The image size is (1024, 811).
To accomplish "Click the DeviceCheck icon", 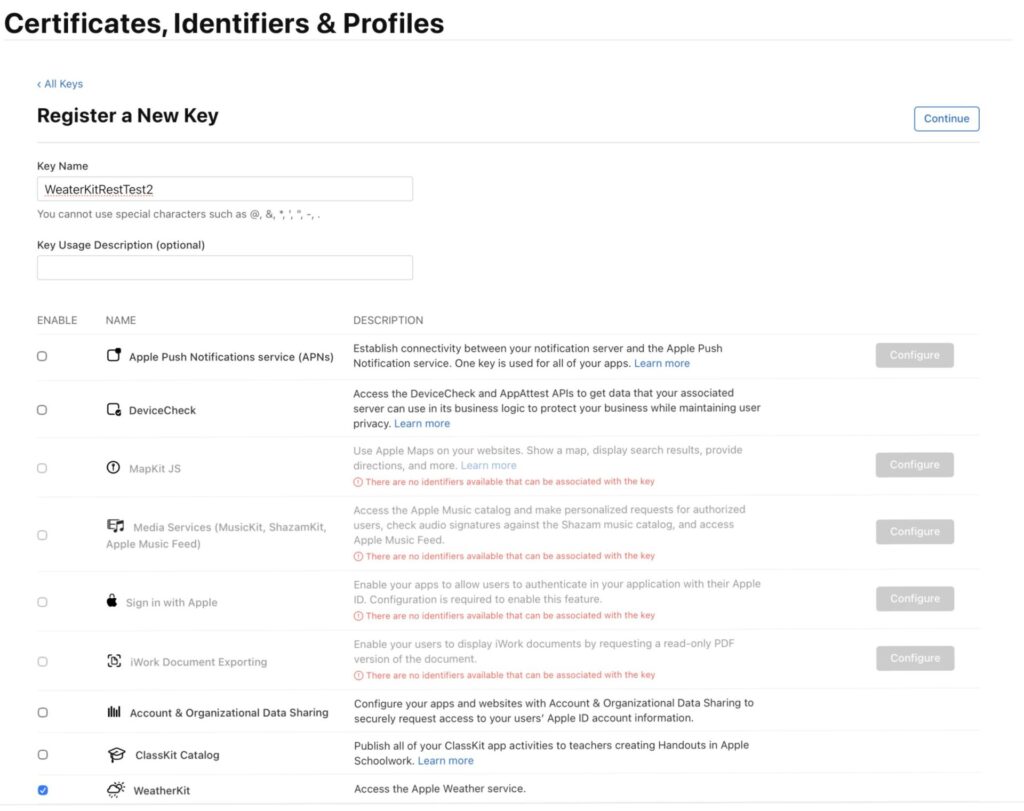I will coord(114,410).
